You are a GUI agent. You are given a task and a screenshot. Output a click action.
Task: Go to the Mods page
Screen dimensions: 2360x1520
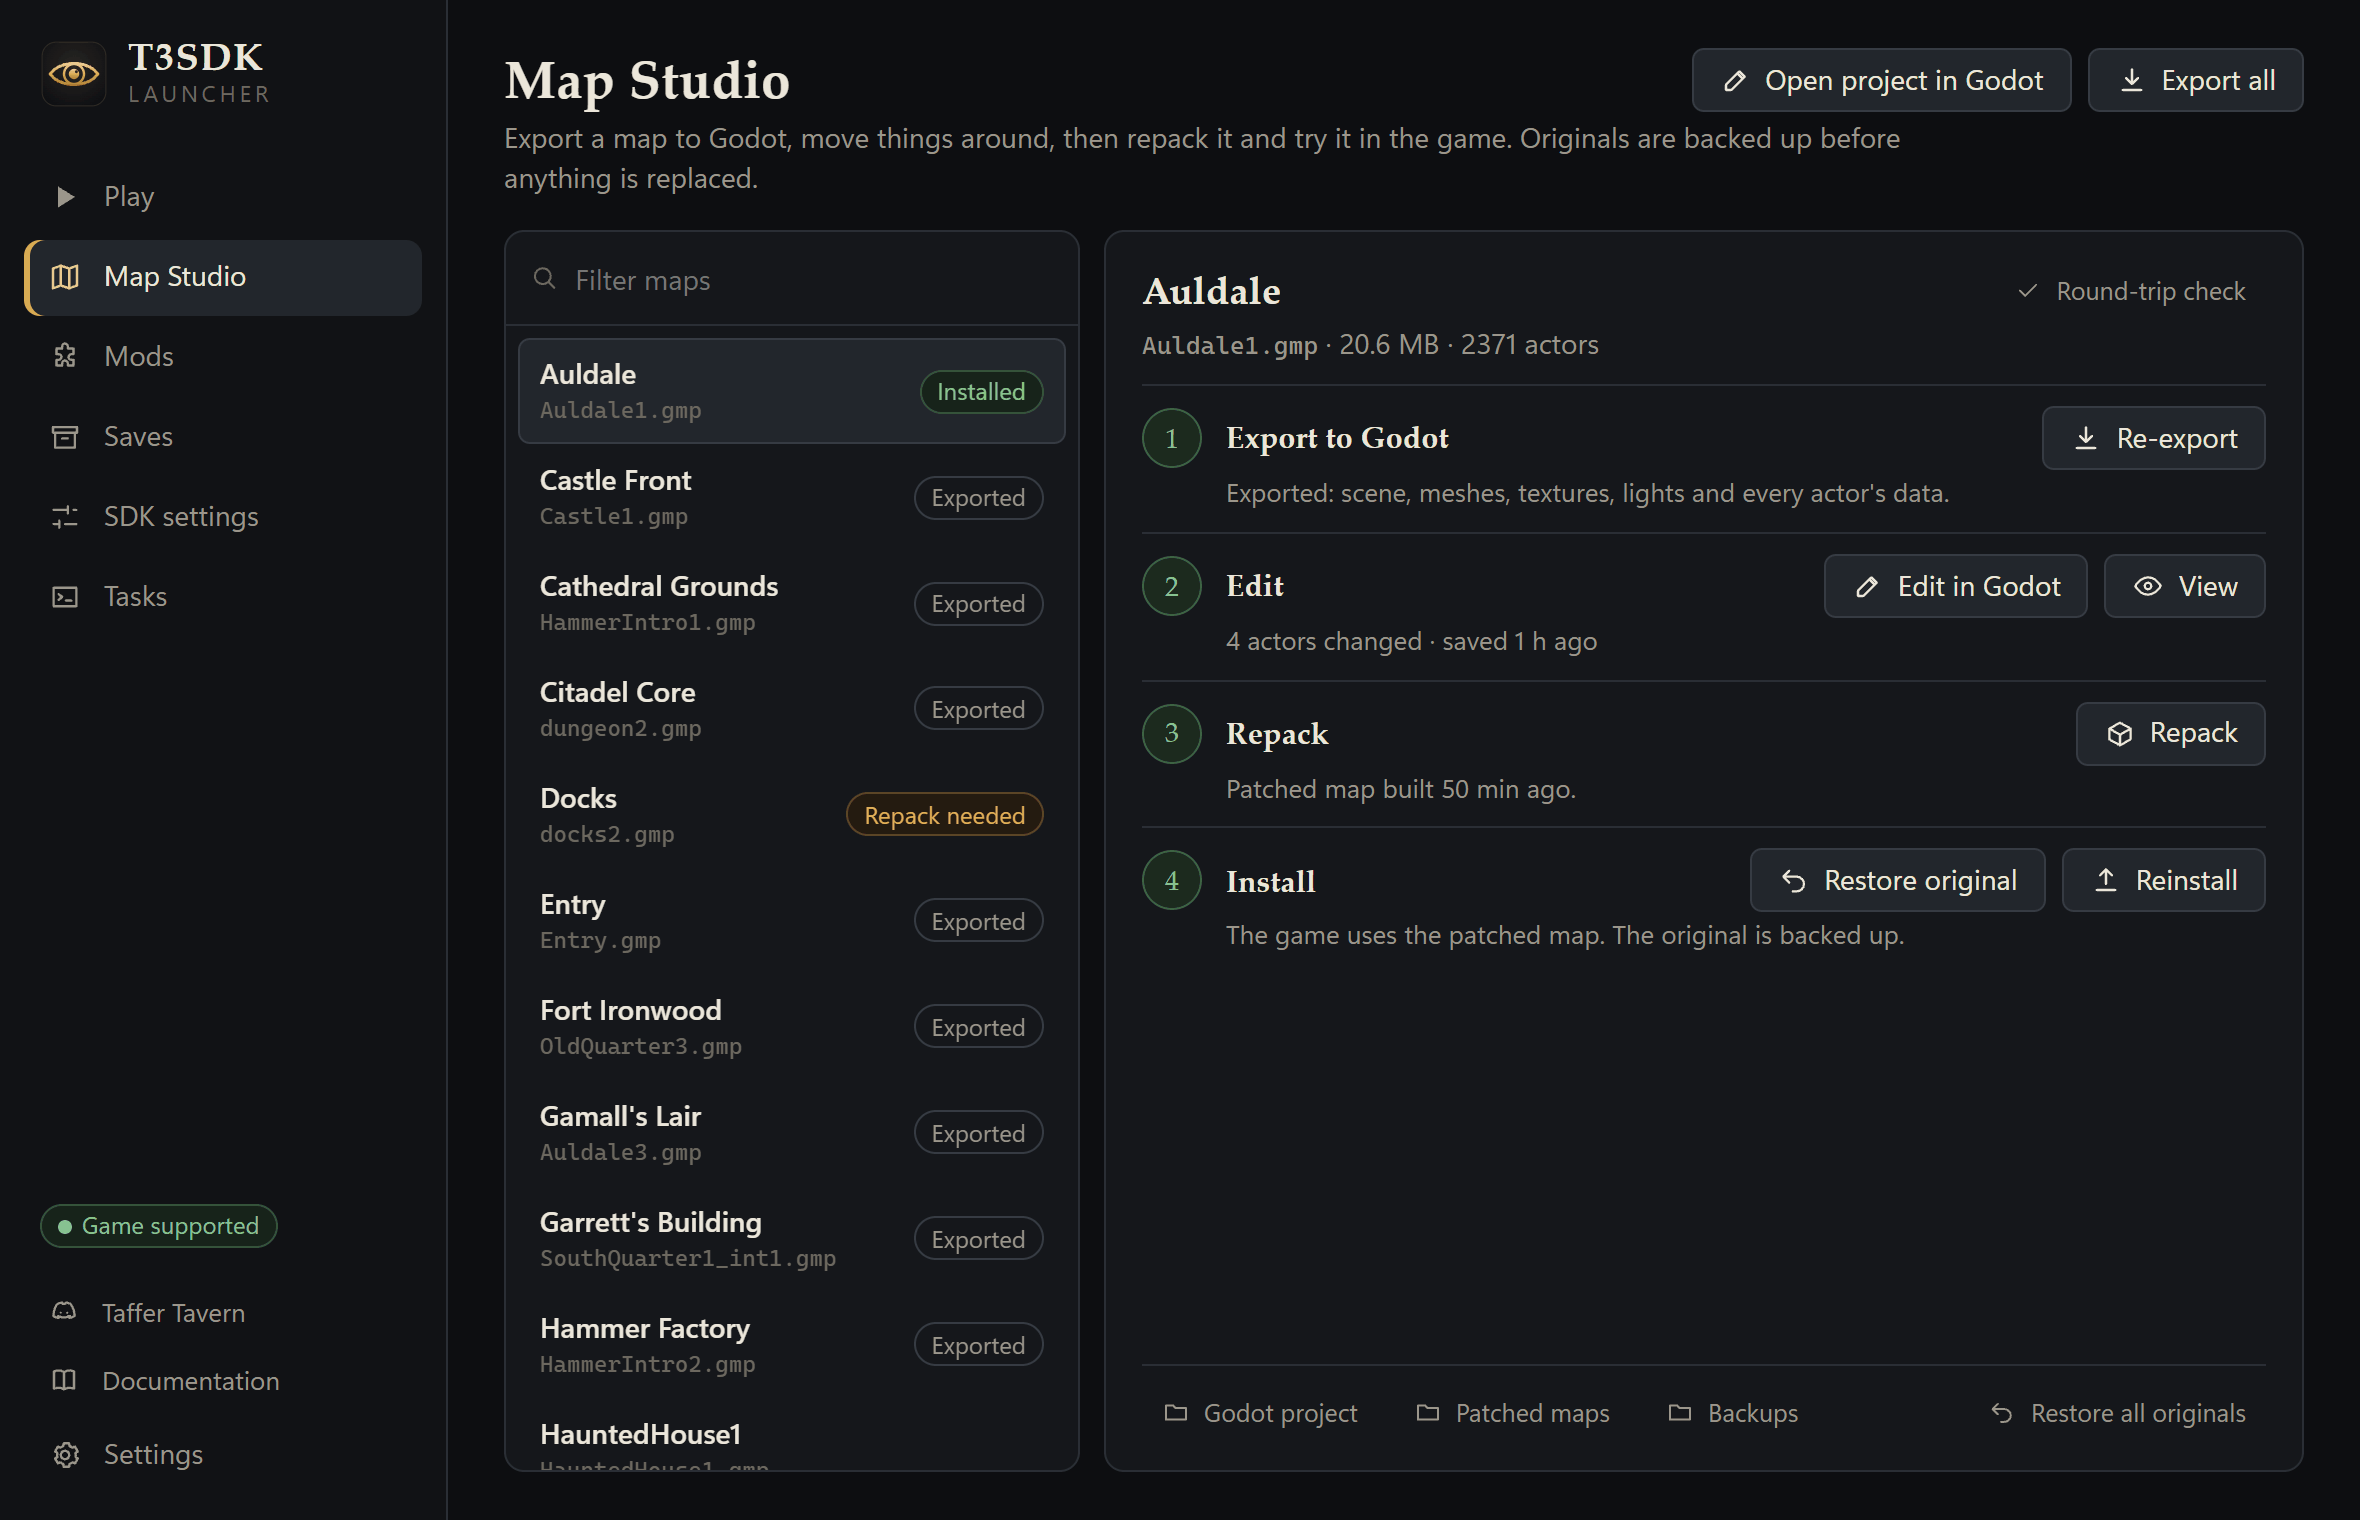point(224,356)
